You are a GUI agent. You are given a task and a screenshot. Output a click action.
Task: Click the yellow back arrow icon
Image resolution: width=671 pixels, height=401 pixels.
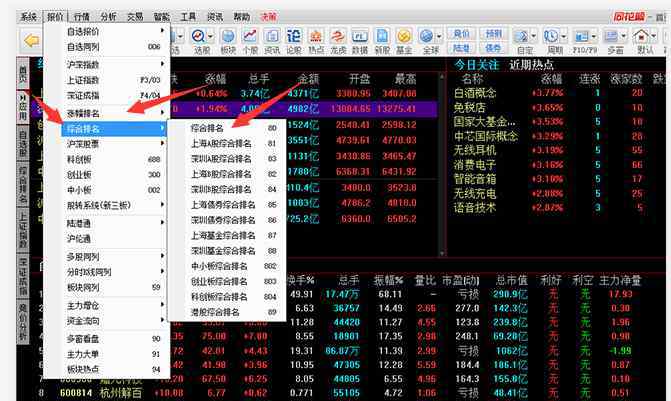coord(32,41)
